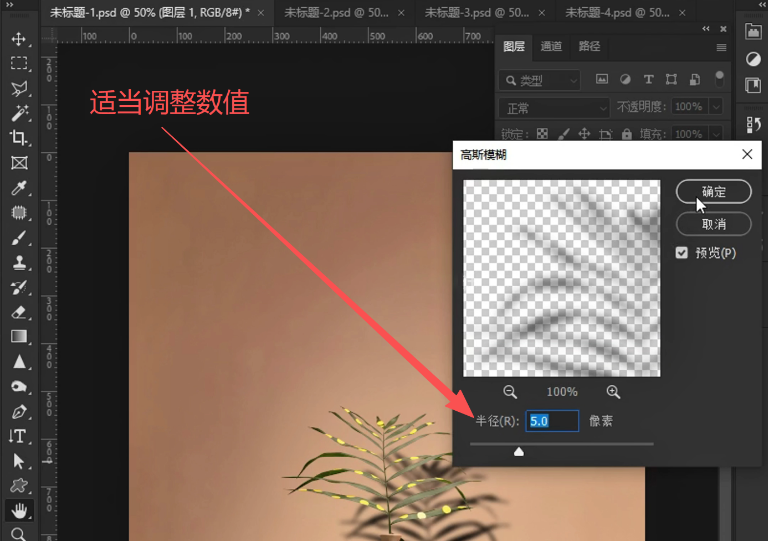Select the History Brush tool
The image size is (768, 541).
pos(19,287)
